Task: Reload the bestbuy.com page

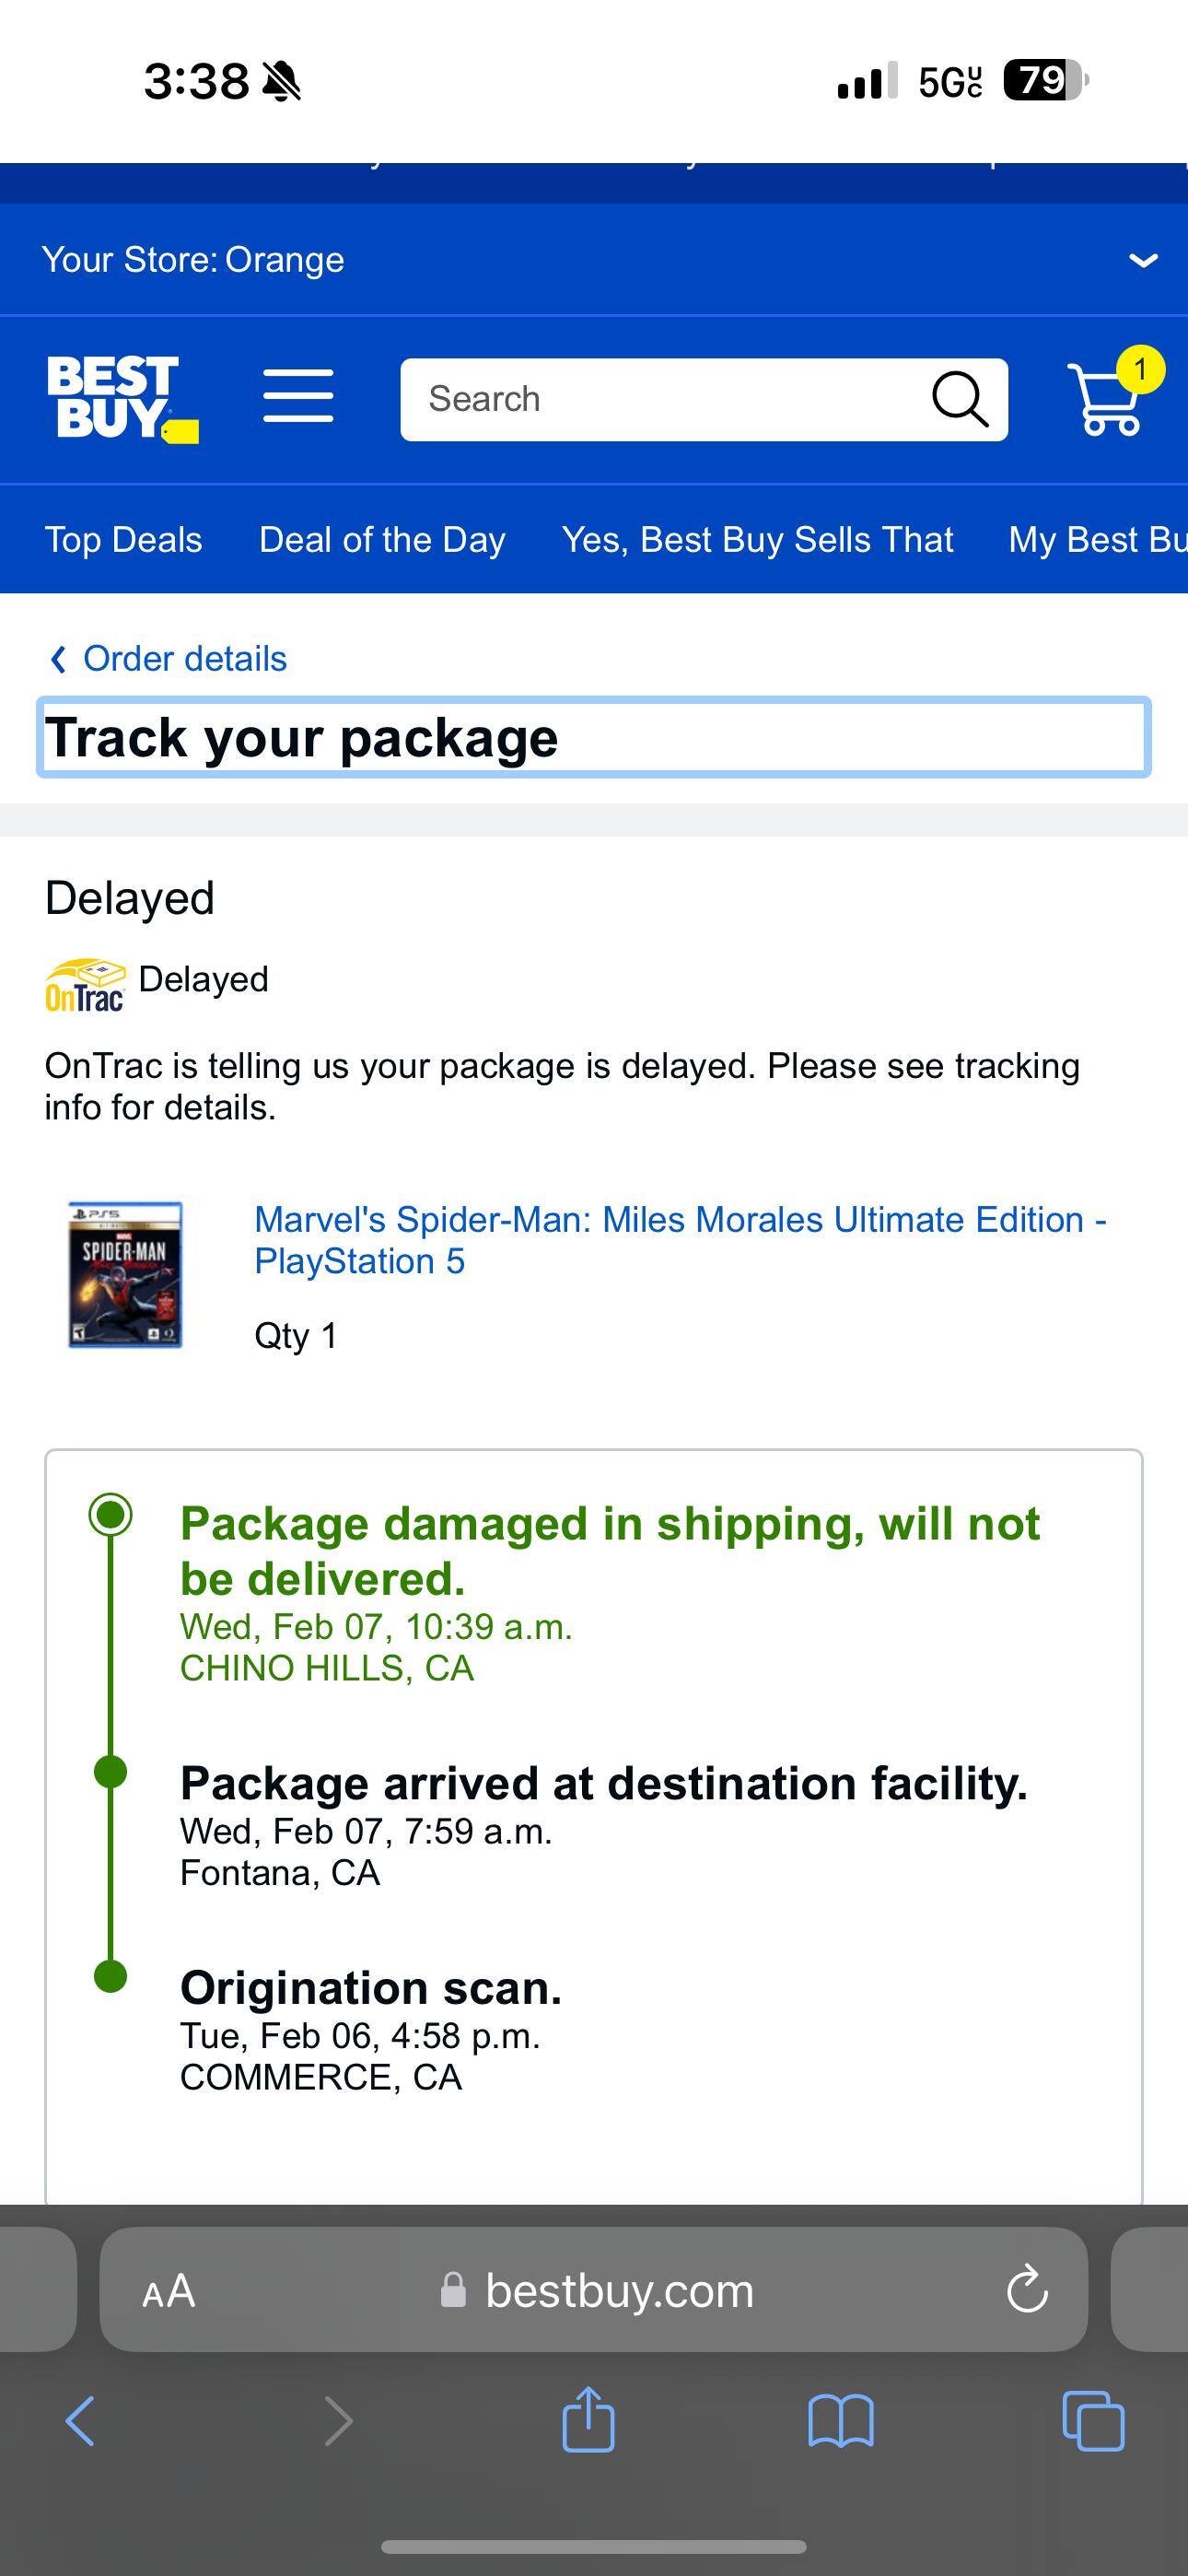Action: (1026, 2289)
